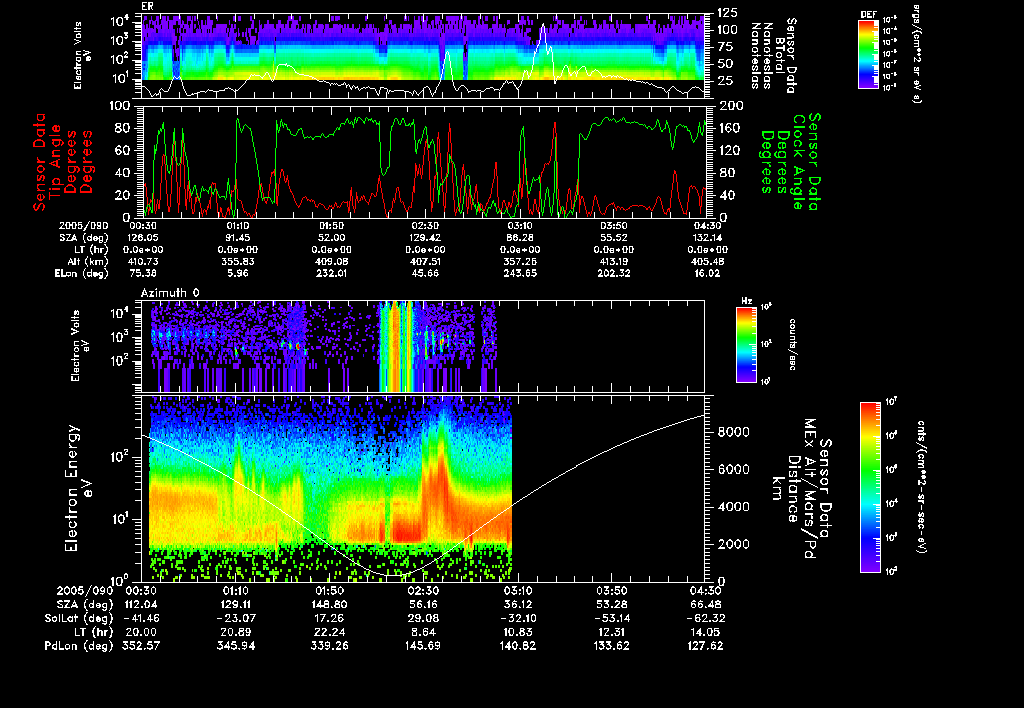Click the SZA value 128.05
The height and width of the screenshot is (708, 1024).
coord(141,238)
